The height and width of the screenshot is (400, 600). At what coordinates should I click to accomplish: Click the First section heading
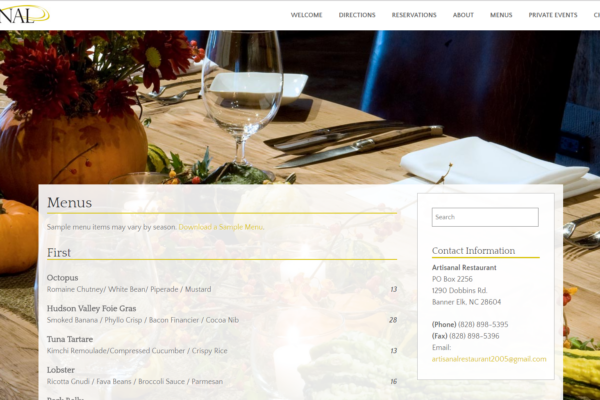point(59,253)
